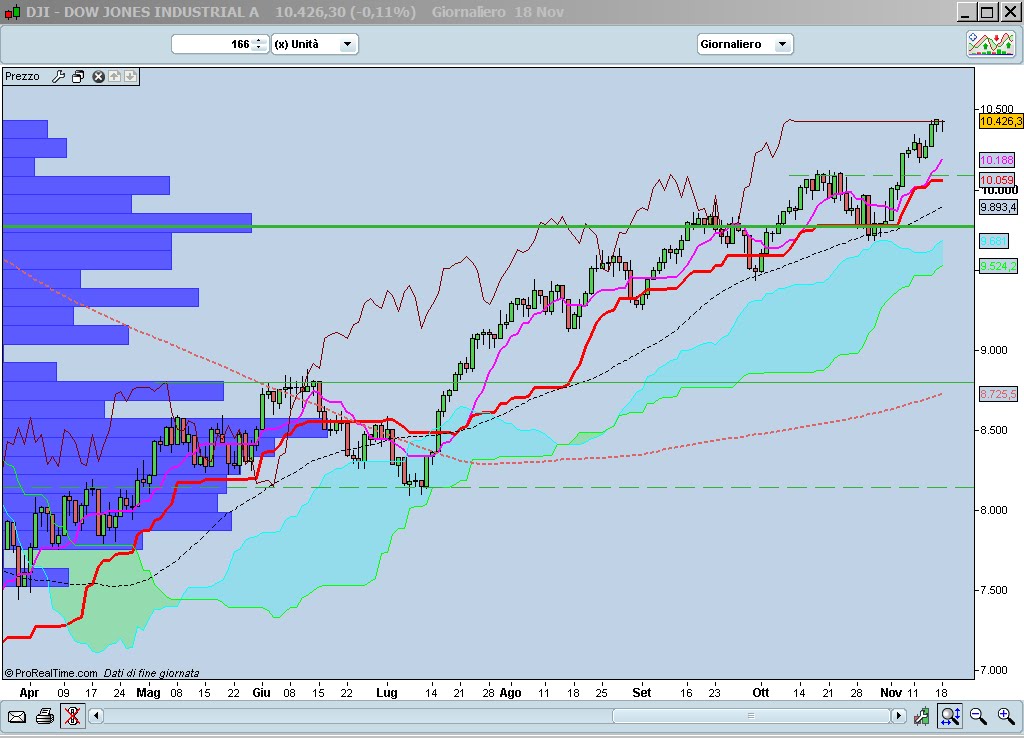Maximize the chart window
Viewport: 1024px width, 738px height.
[987, 12]
